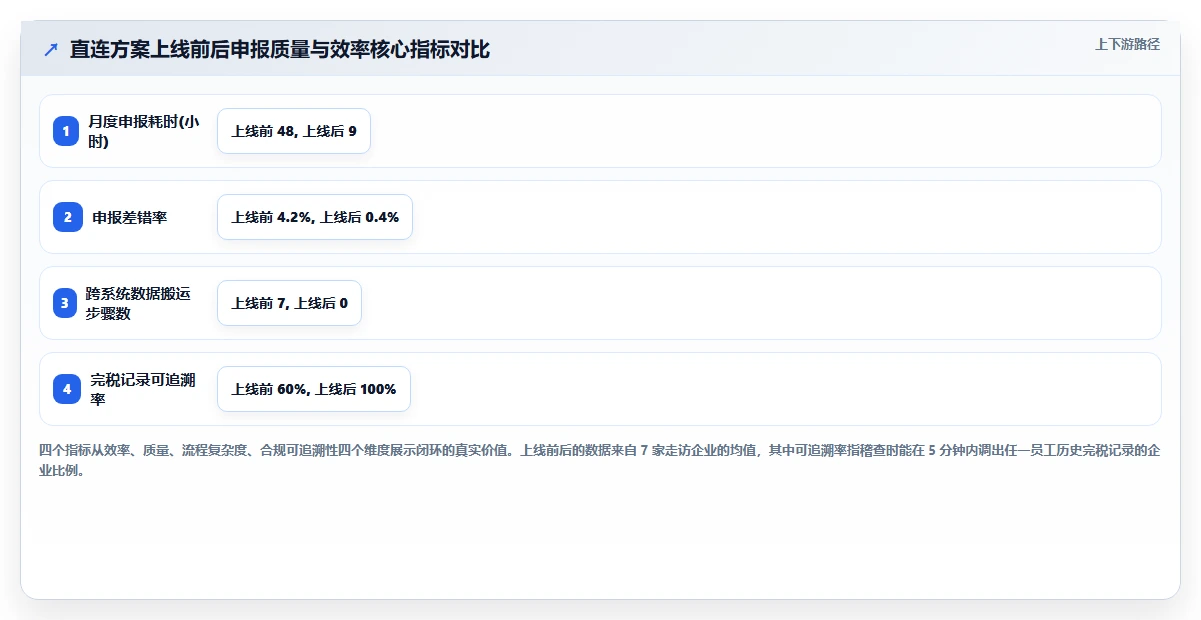Viewport: 1201px width, 620px height.
Task: Click the chip 上线前 60%, 上线后 100%
Action: pos(314,389)
